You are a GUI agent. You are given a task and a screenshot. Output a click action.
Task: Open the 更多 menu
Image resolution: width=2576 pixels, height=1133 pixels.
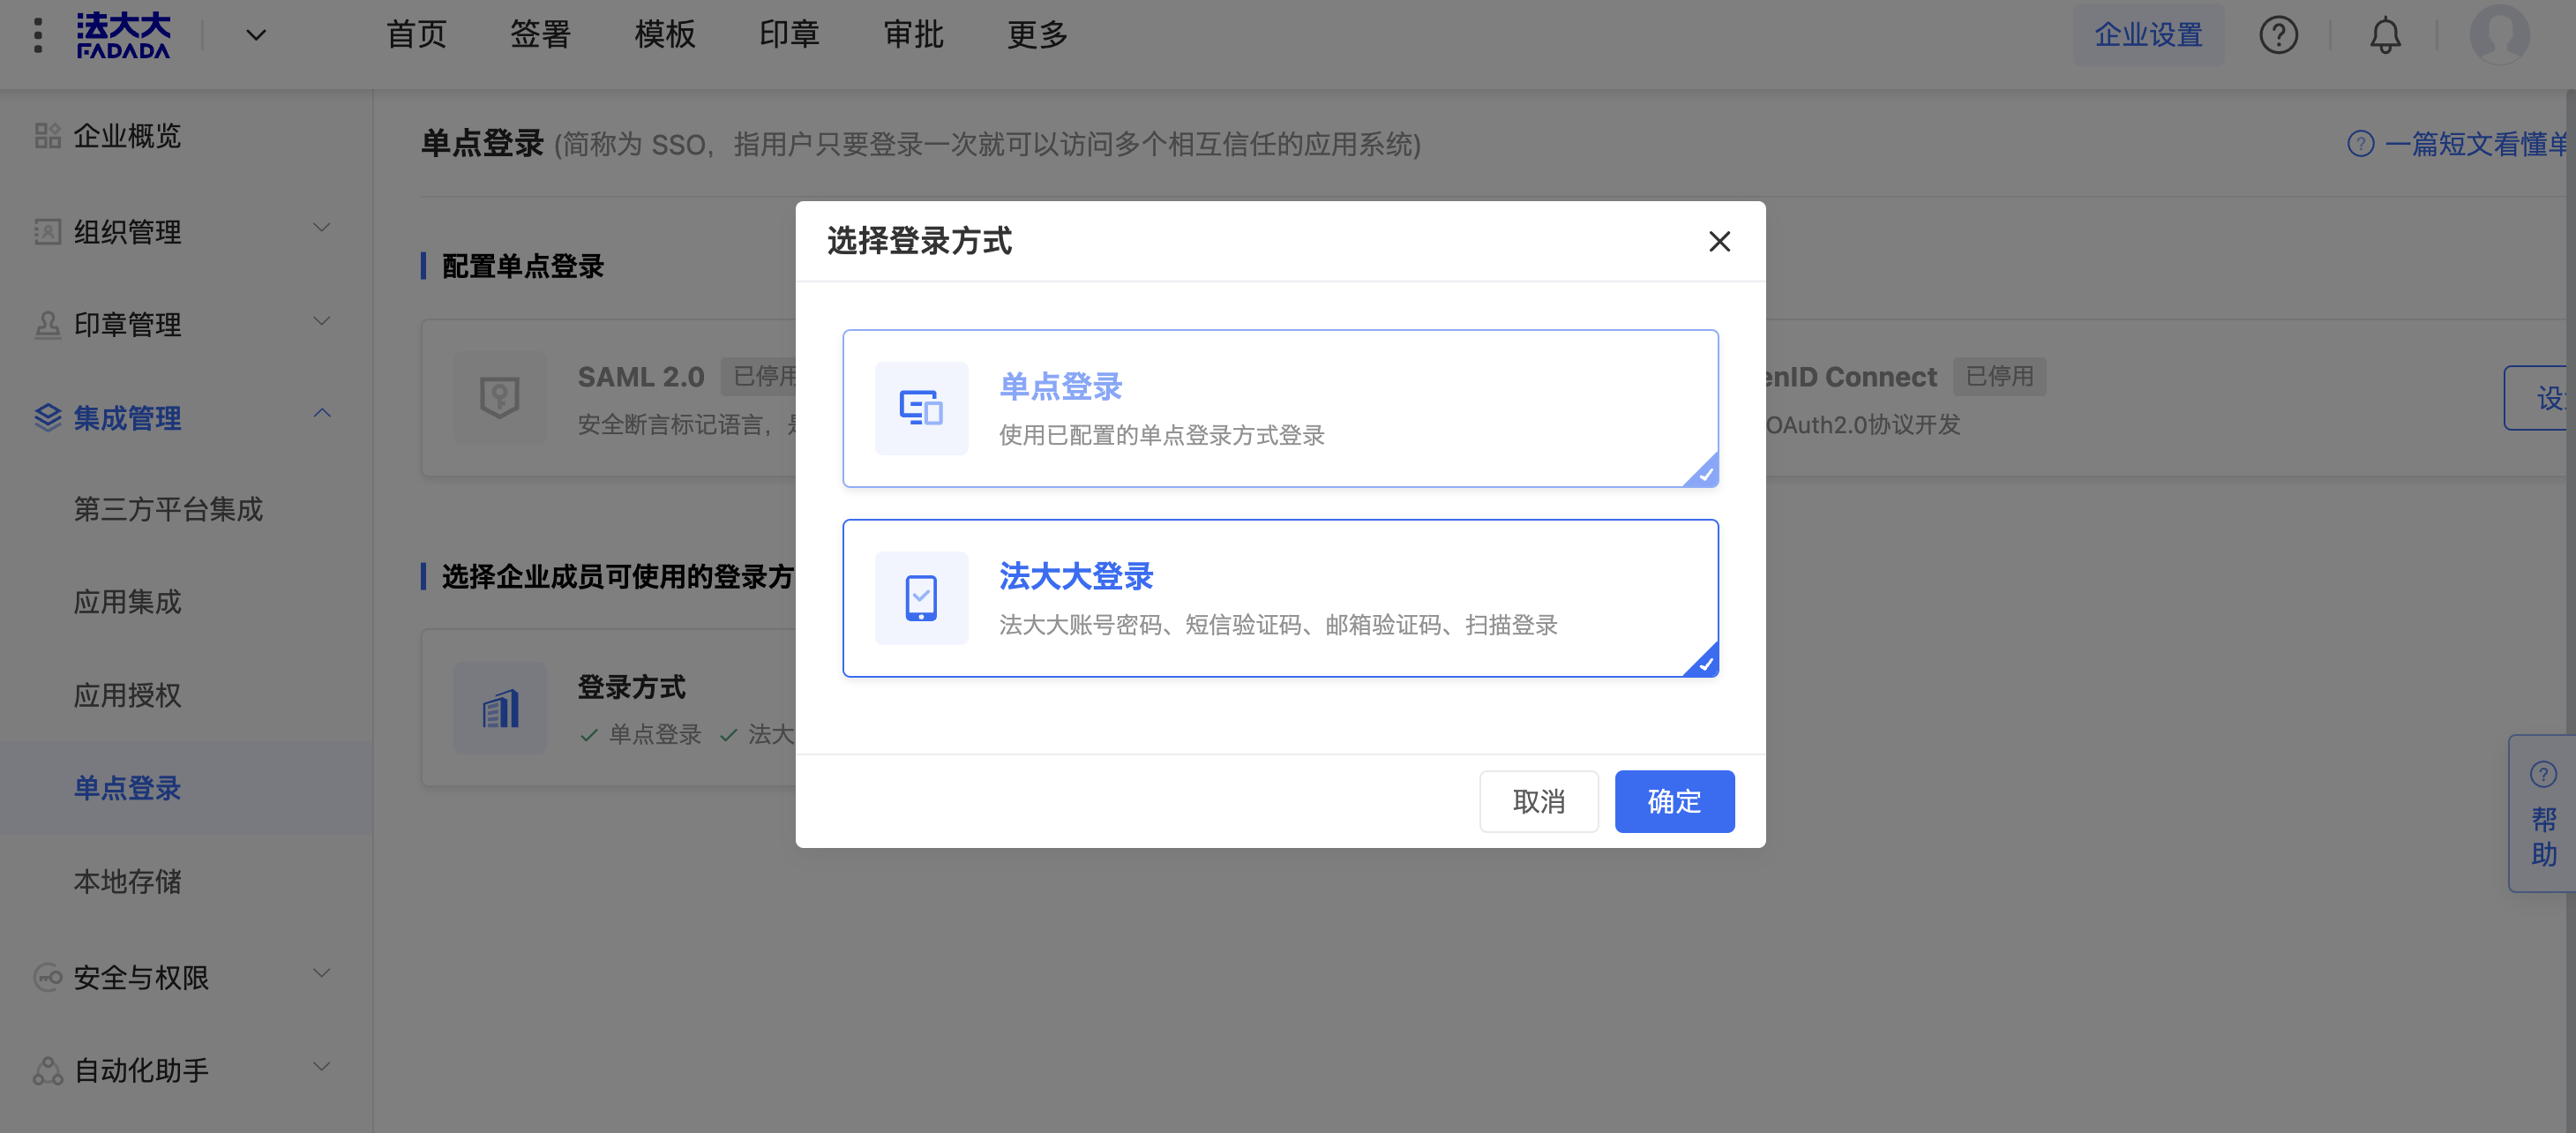[1037, 35]
